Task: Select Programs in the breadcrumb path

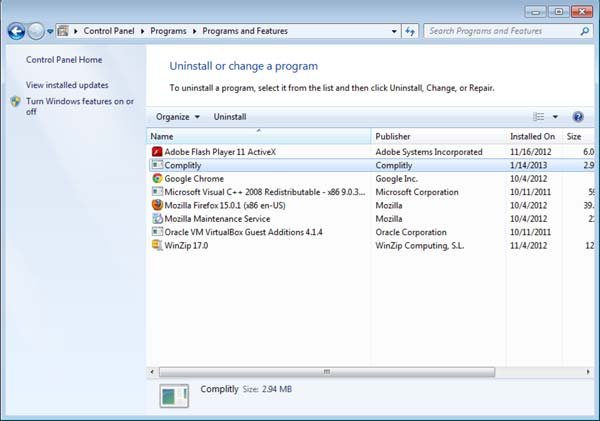Action: (x=168, y=31)
